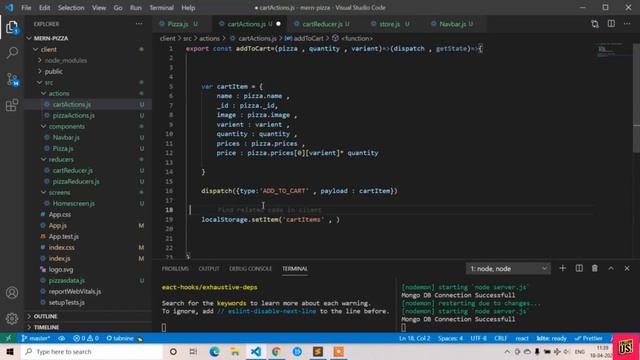Open errors and warnings count
640x360 pixels.
pos(86,338)
